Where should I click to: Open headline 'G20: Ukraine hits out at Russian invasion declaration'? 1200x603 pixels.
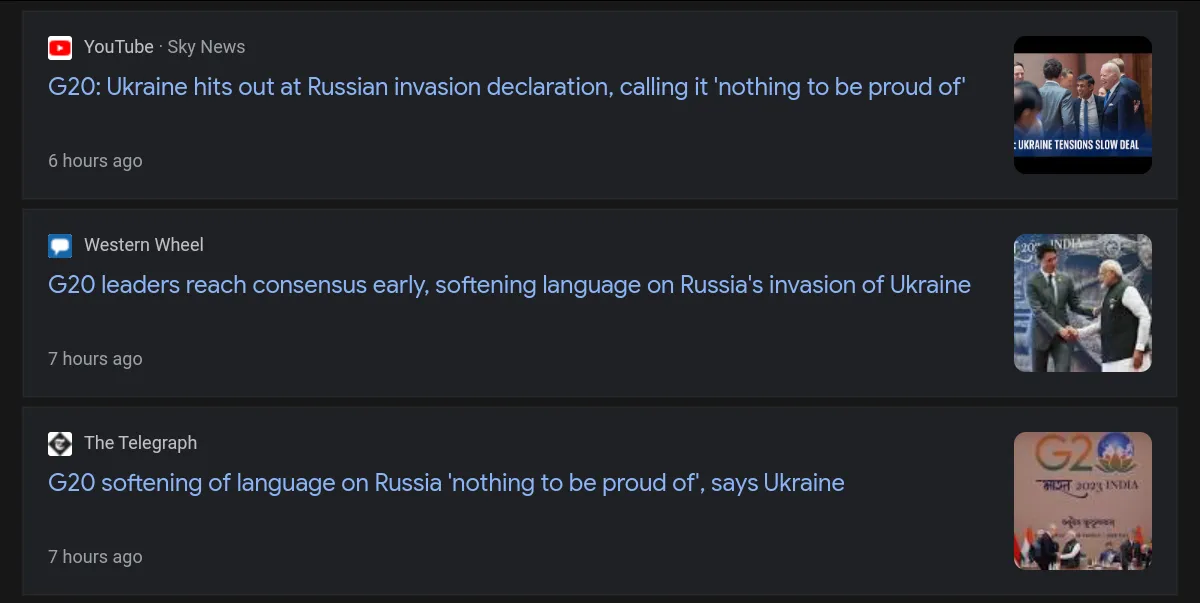[506, 87]
